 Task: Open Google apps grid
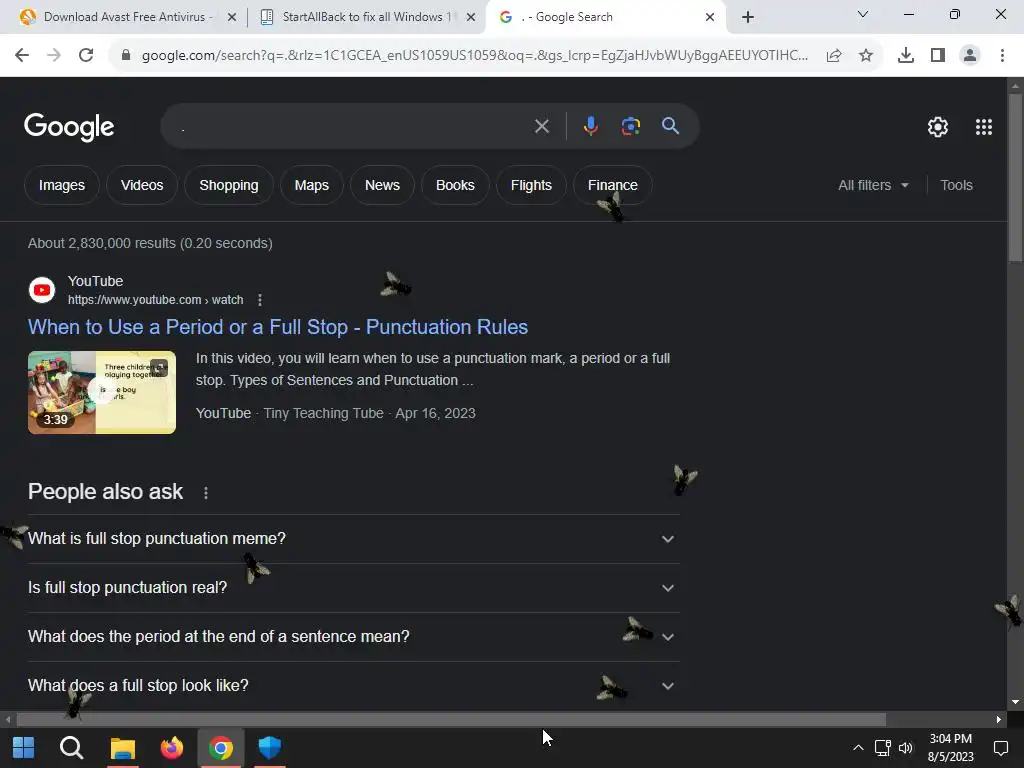tap(984, 127)
